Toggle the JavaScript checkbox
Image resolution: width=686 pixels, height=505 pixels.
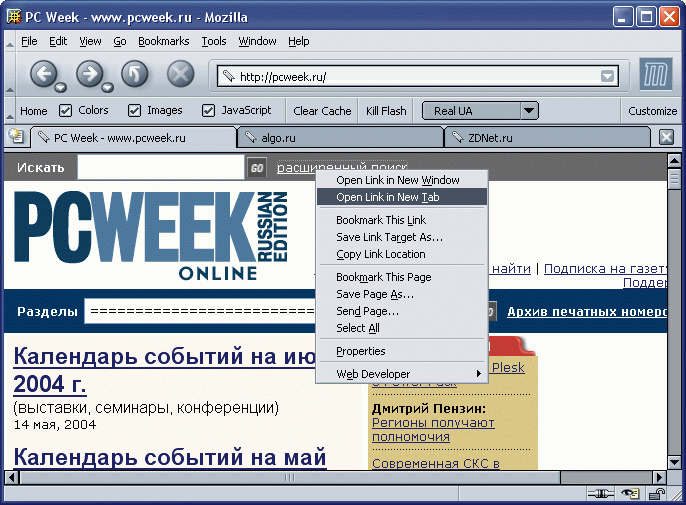208,111
